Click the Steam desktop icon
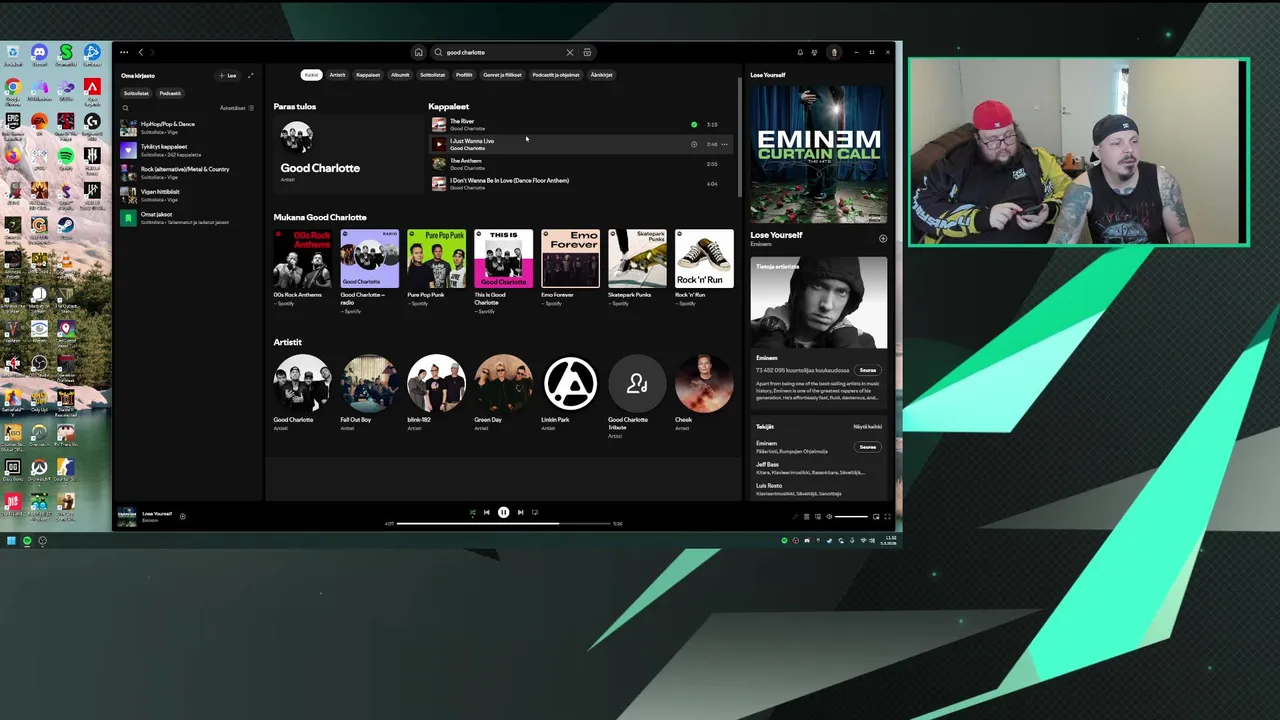The width and height of the screenshot is (1280, 720). (x=66, y=226)
